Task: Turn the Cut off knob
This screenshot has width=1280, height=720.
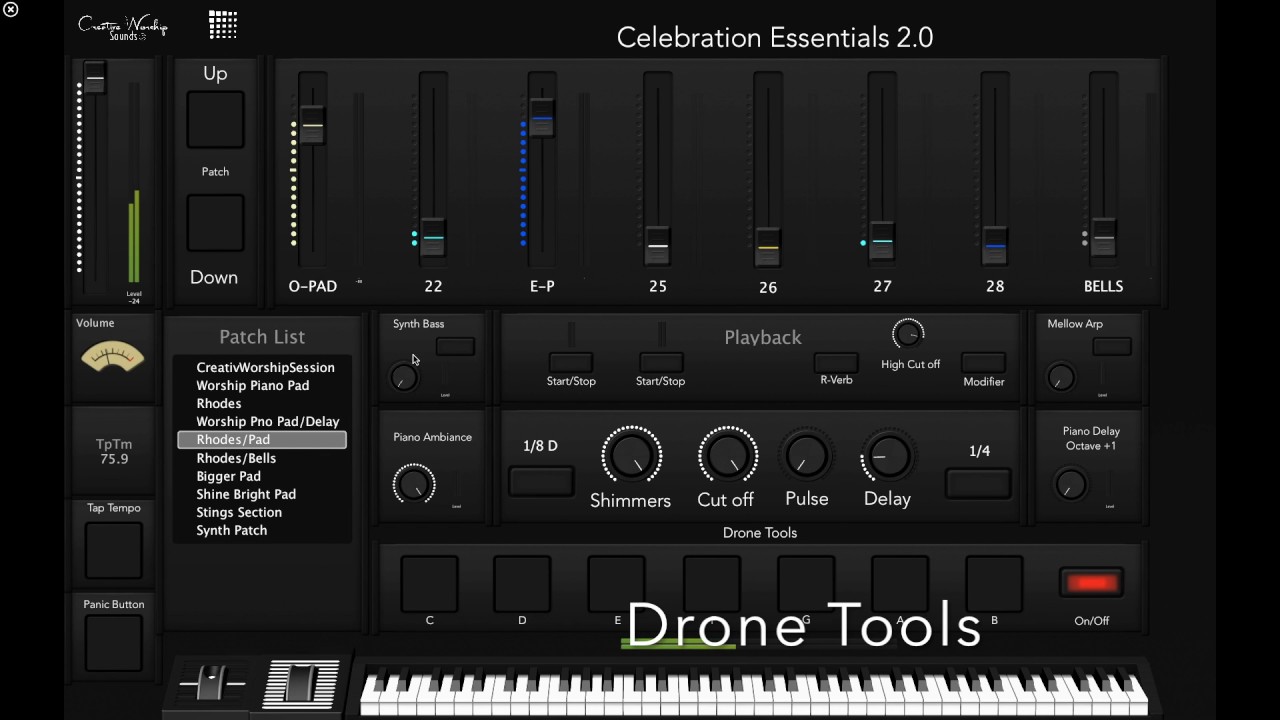Action: [727, 456]
